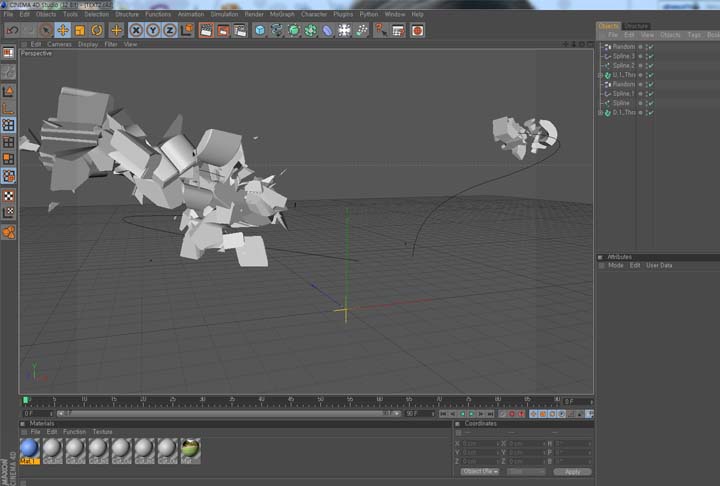Activate the Move tool
The image size is (720, 486).
62,30
